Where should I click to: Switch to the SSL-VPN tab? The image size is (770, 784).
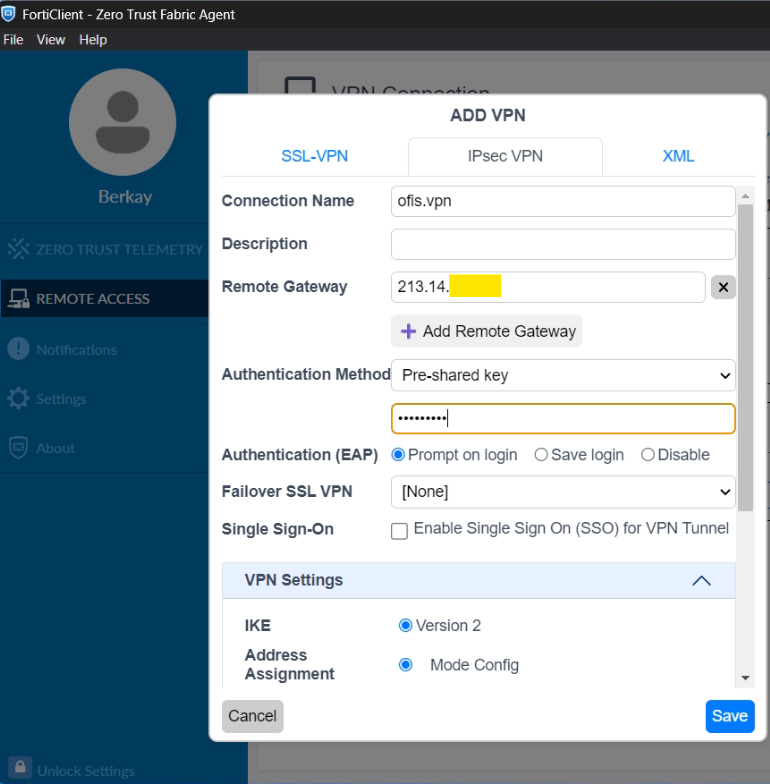click(x=314, y=156)
